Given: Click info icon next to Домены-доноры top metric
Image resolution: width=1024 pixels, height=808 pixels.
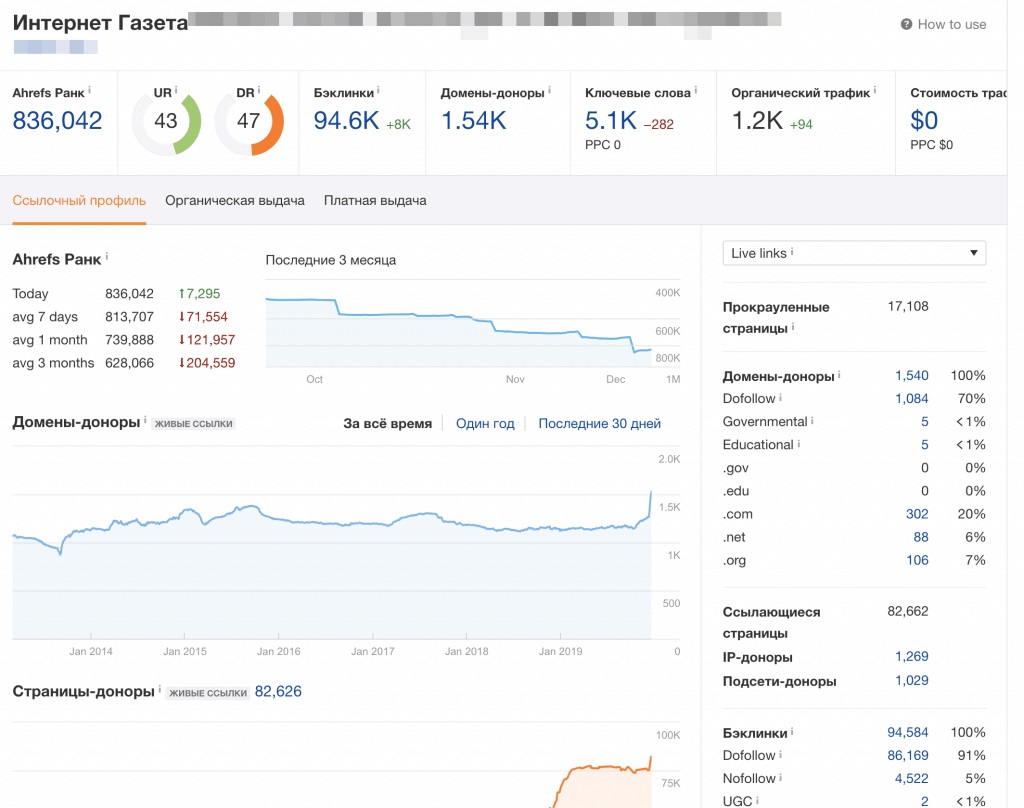Looking at the screenshot, I should 549,90.
